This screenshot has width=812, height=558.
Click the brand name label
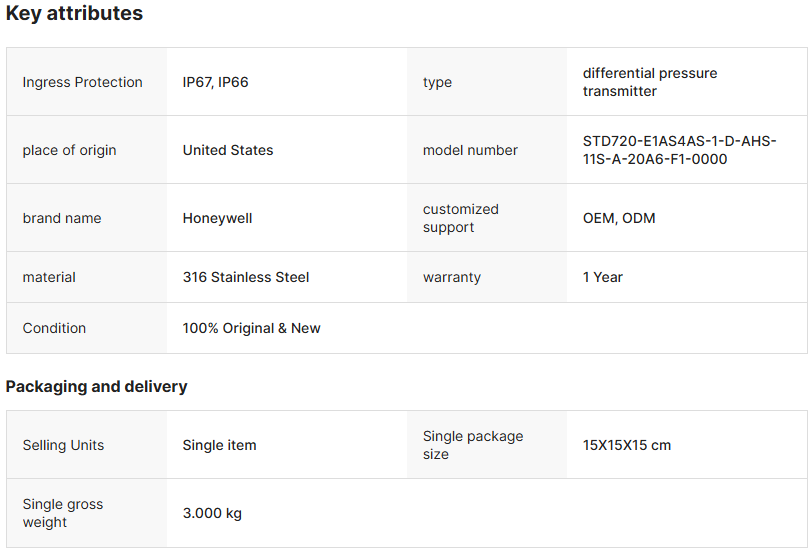62,218
